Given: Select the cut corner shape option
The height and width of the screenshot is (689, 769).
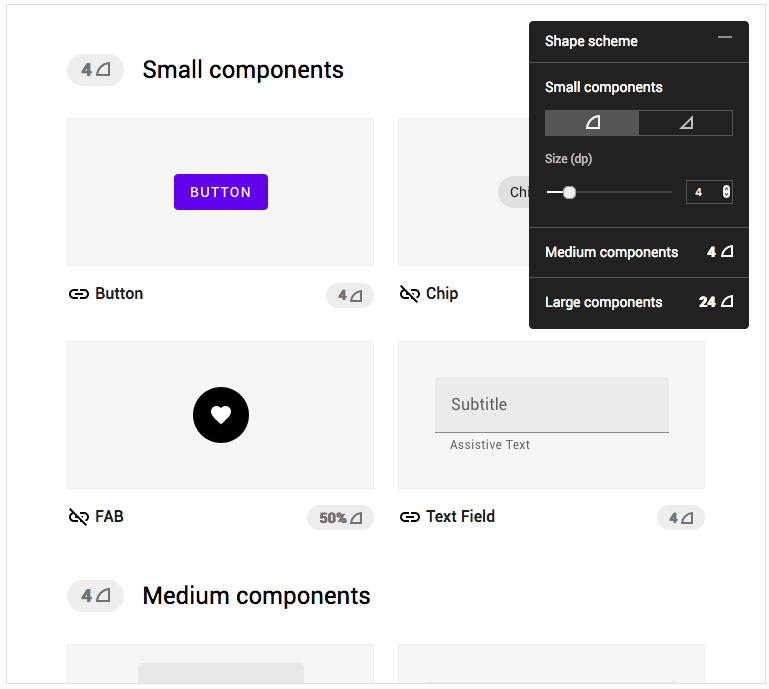Looking at the screenshot, I should 685,123.
